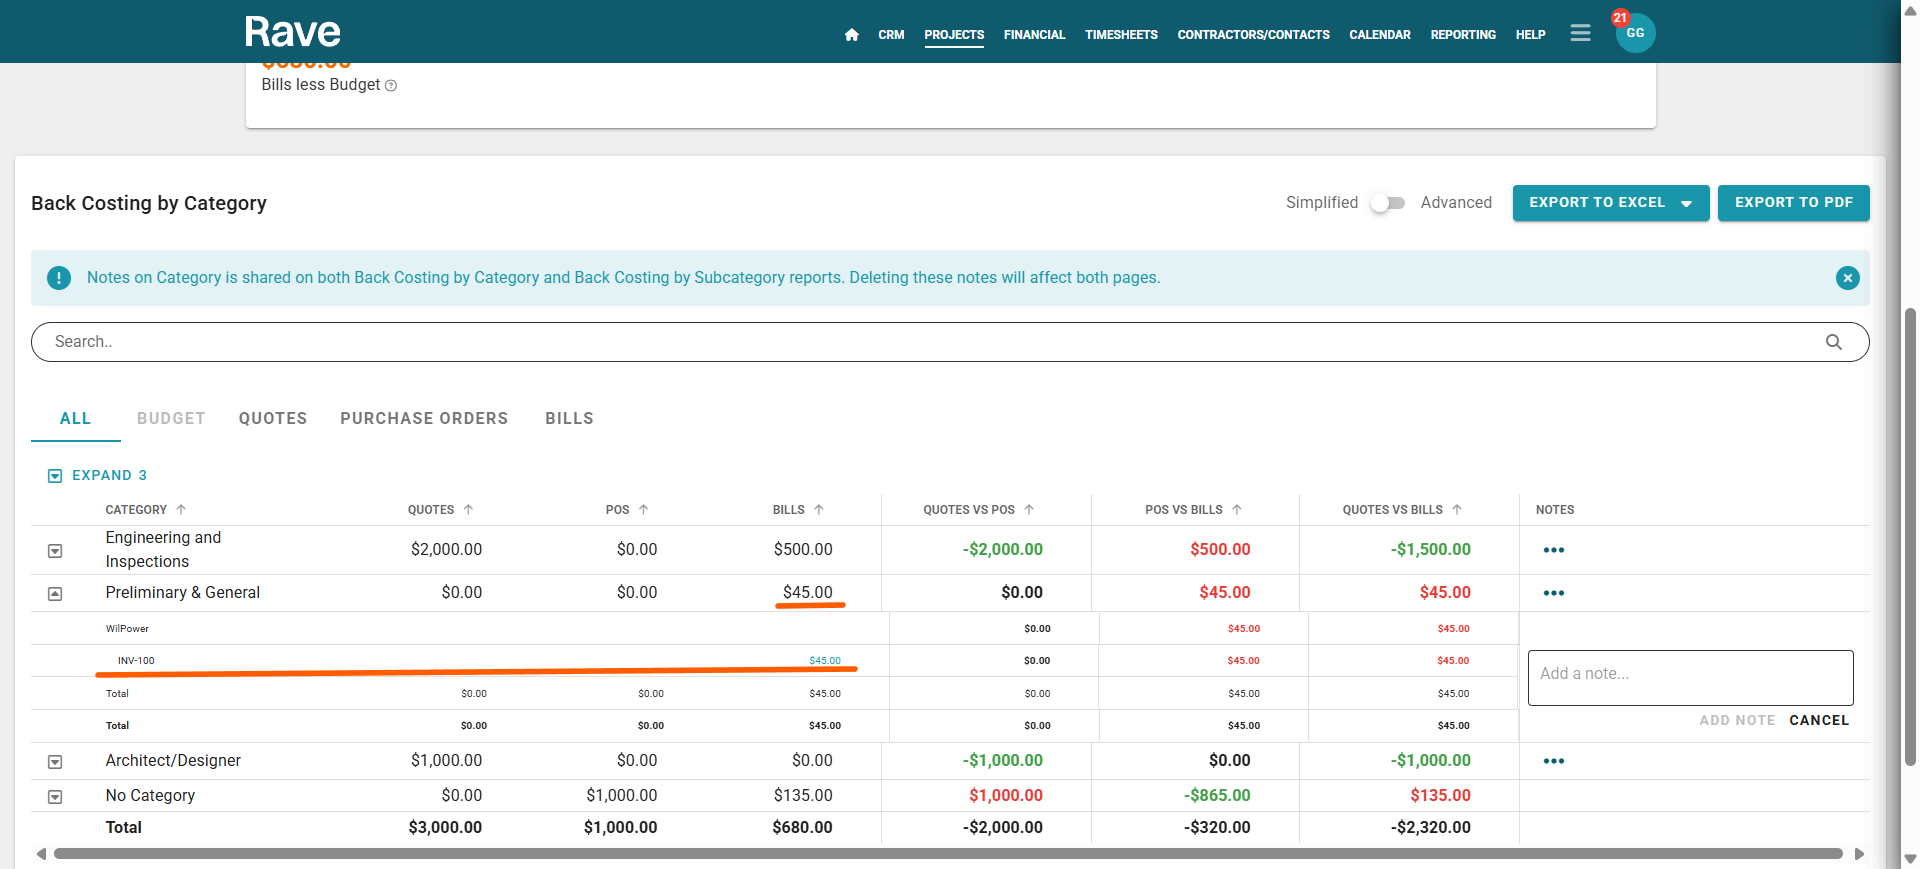Dismiss the notes info banner
Image resolution: width=1920 pixels, height=869 pixels.
1847,278
